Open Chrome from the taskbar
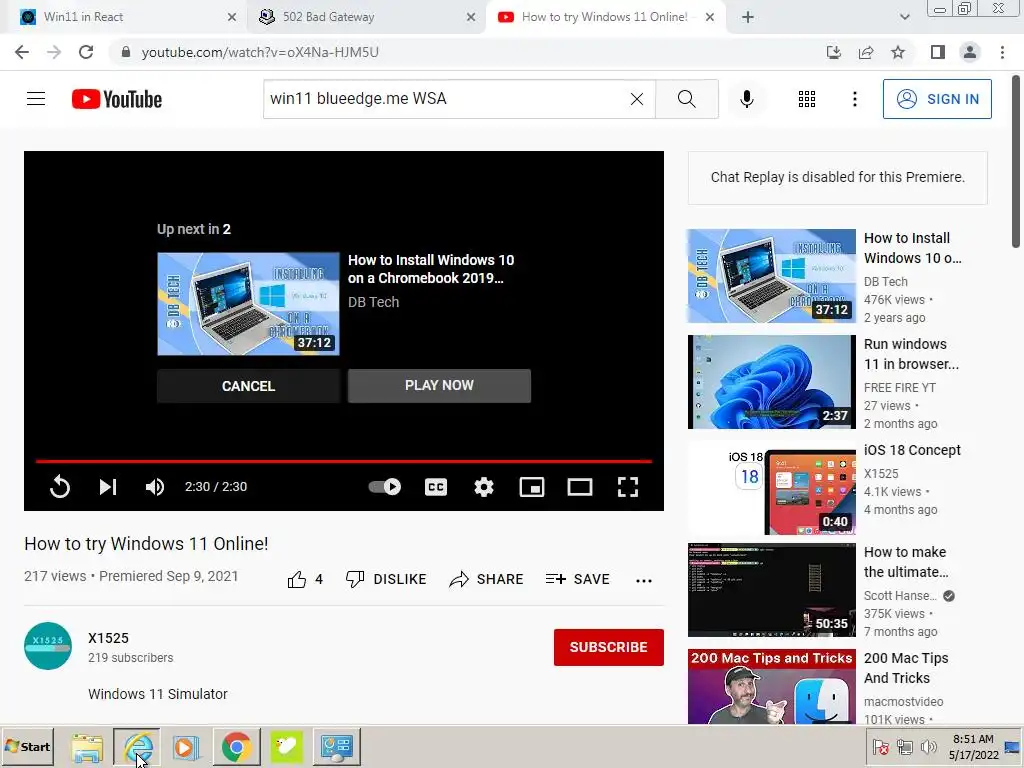 pos(236,747)
